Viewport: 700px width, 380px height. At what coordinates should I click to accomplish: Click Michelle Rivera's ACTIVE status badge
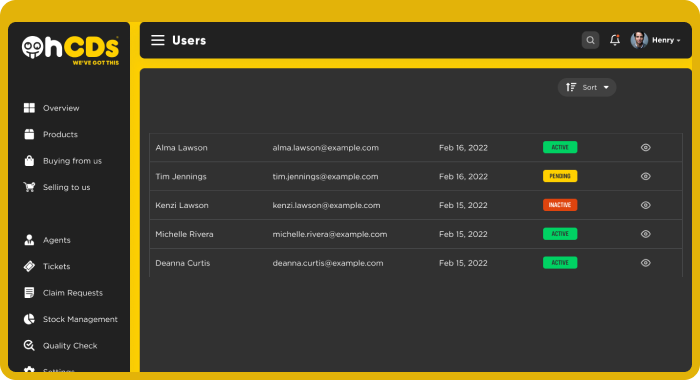point(560,234)
